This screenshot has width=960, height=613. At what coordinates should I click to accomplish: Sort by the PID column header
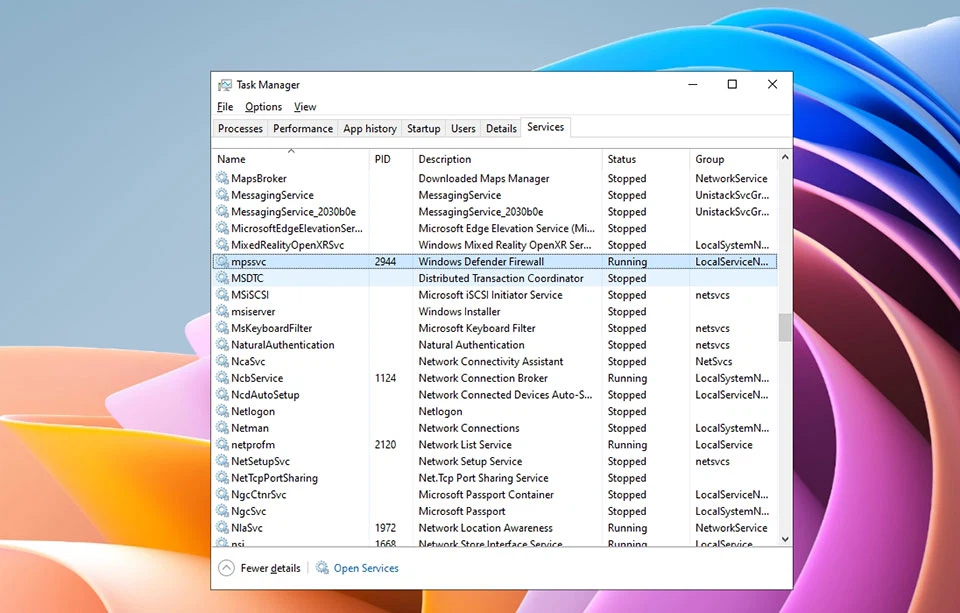(391, 159)
